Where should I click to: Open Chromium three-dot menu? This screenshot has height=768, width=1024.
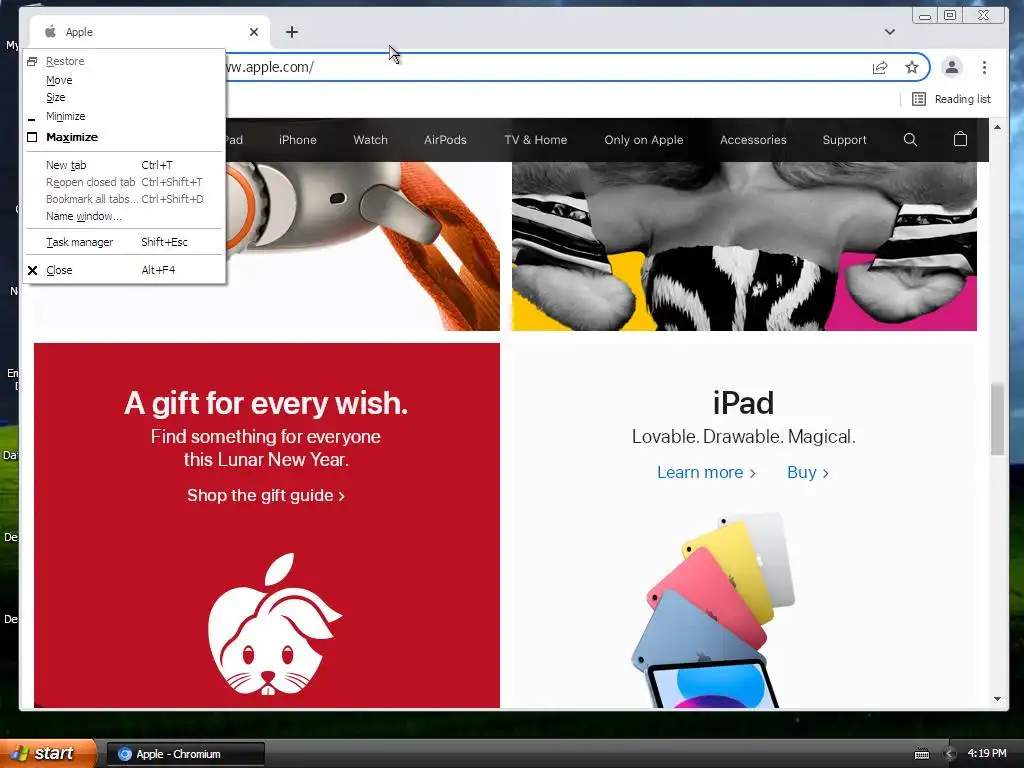coord(984,67)
